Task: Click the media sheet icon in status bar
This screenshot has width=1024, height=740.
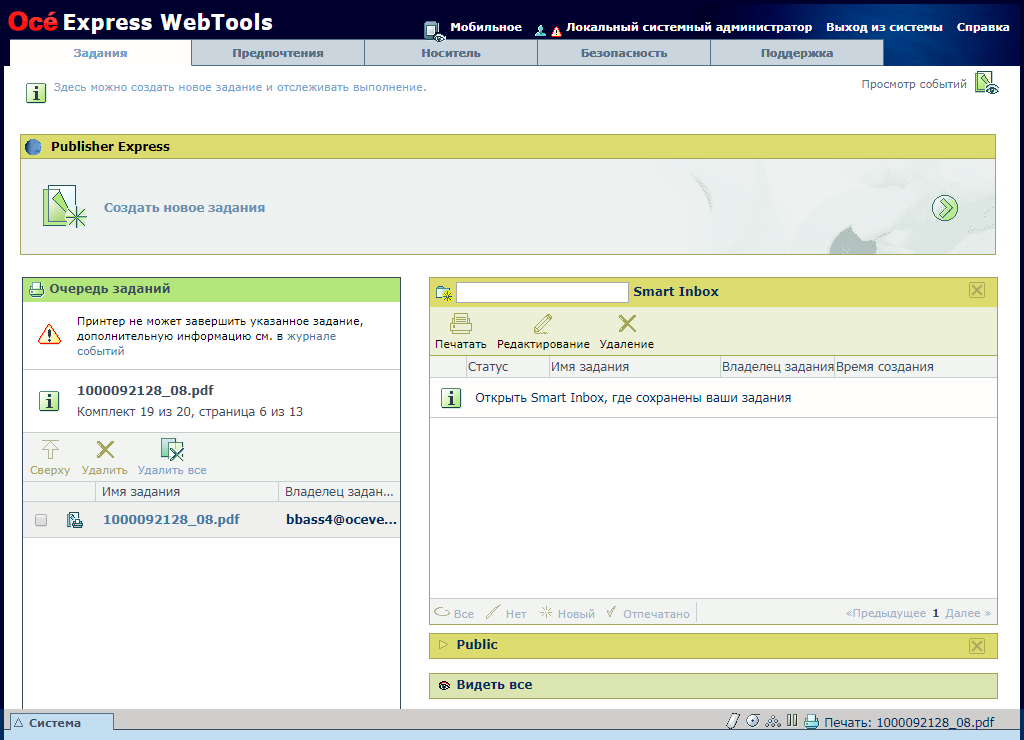Action: point(733,721)
